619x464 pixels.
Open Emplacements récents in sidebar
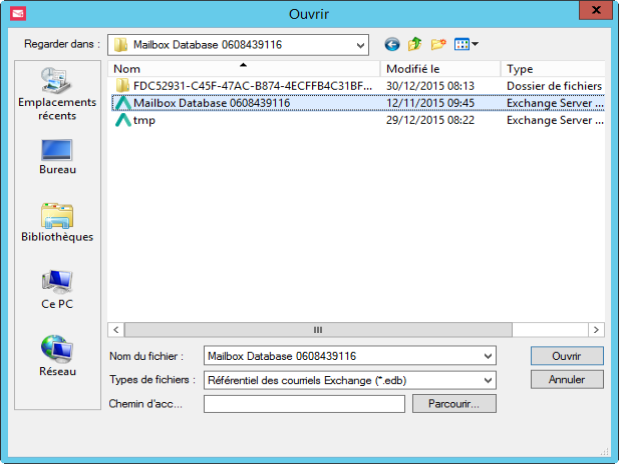click(57, 94)
